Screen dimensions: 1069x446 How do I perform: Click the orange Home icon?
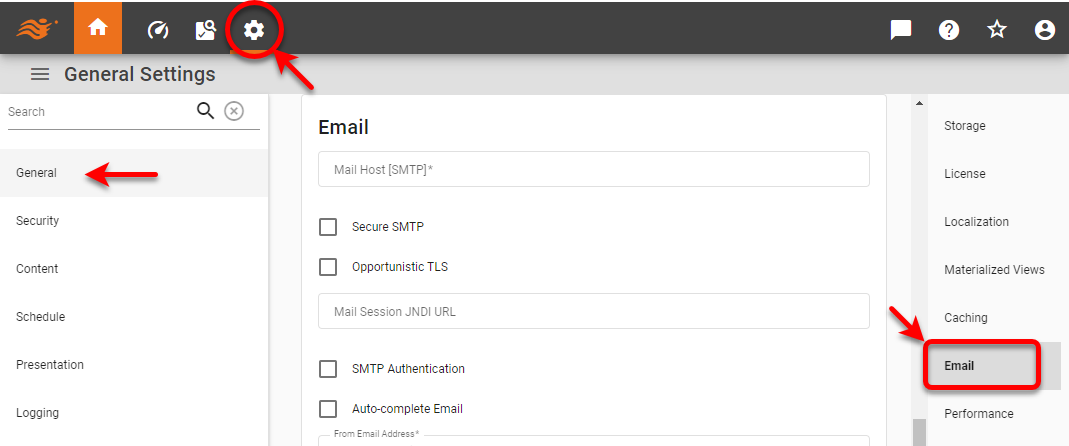(x=98, y=29)
